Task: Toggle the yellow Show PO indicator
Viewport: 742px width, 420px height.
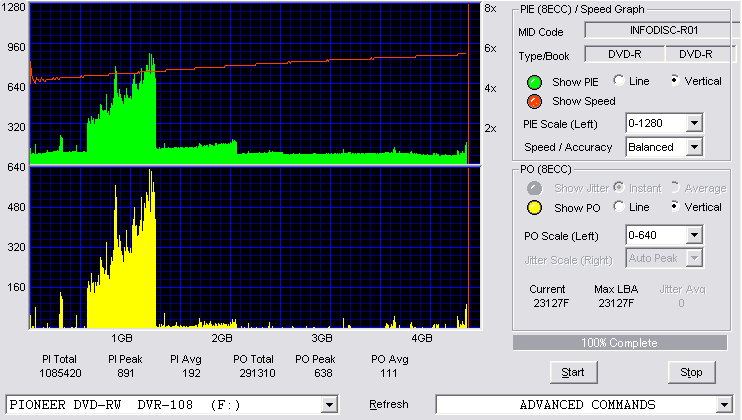Action: tap(534, 208)
